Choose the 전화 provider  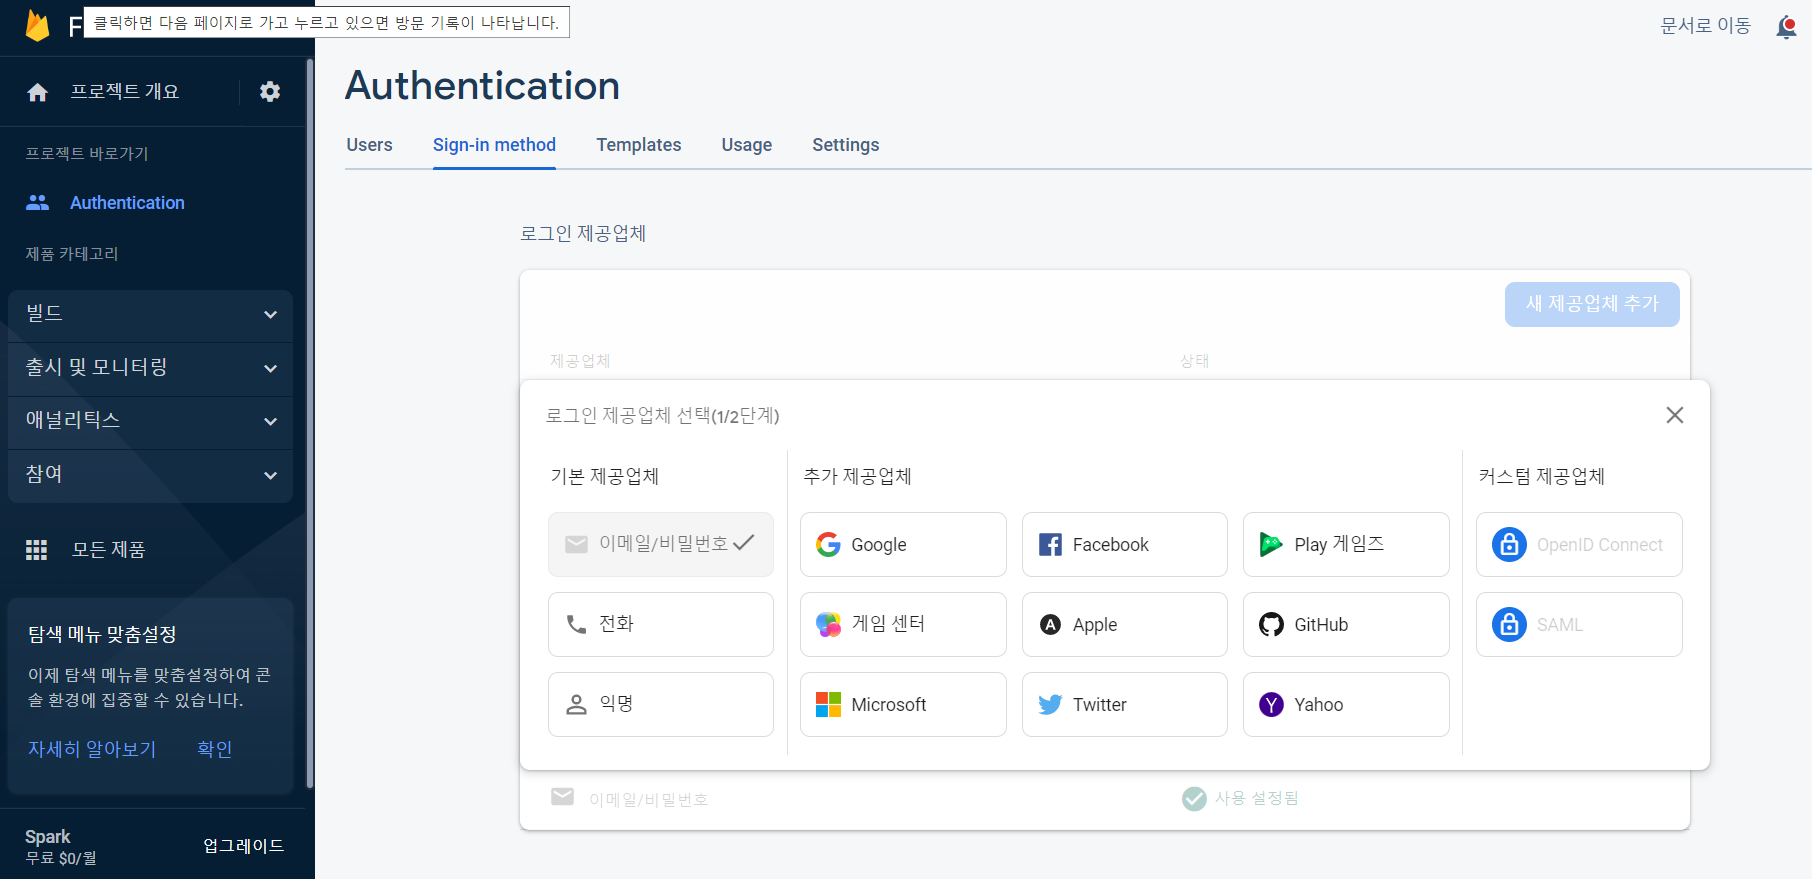pyautogui.click(x=661, y=624)
